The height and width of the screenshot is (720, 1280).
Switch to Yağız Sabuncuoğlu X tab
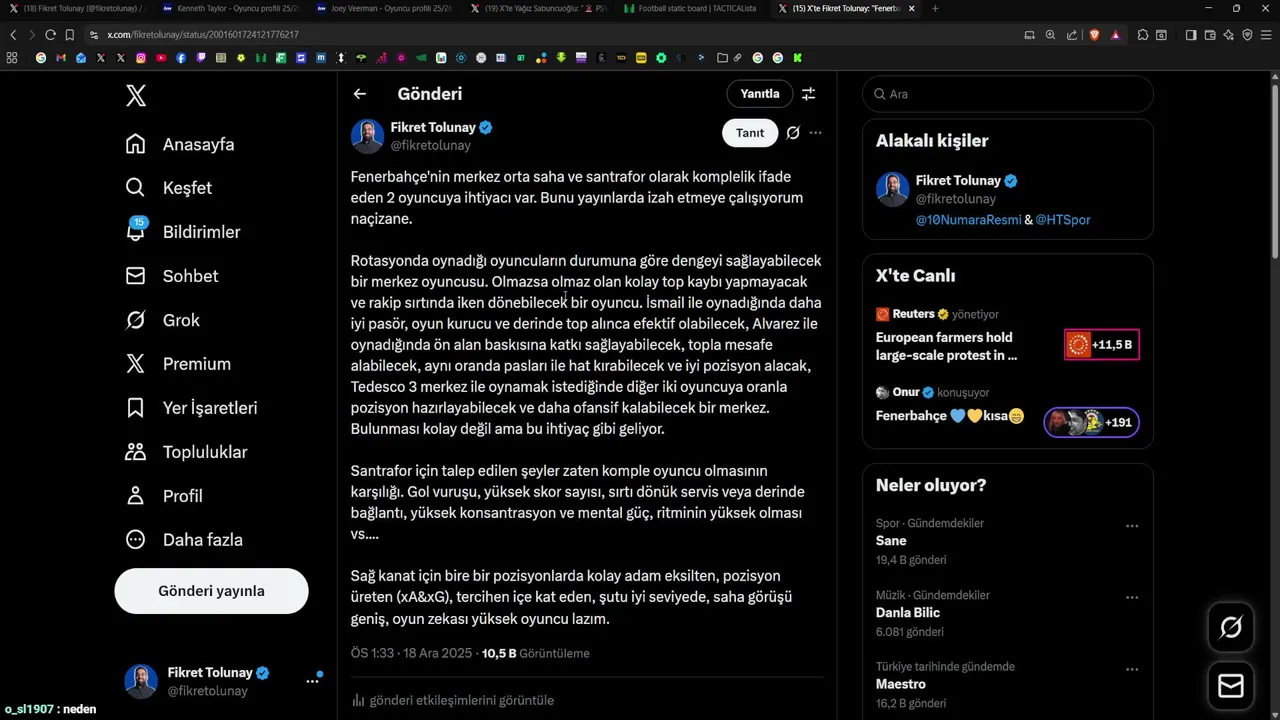click(x=538, y=8)
